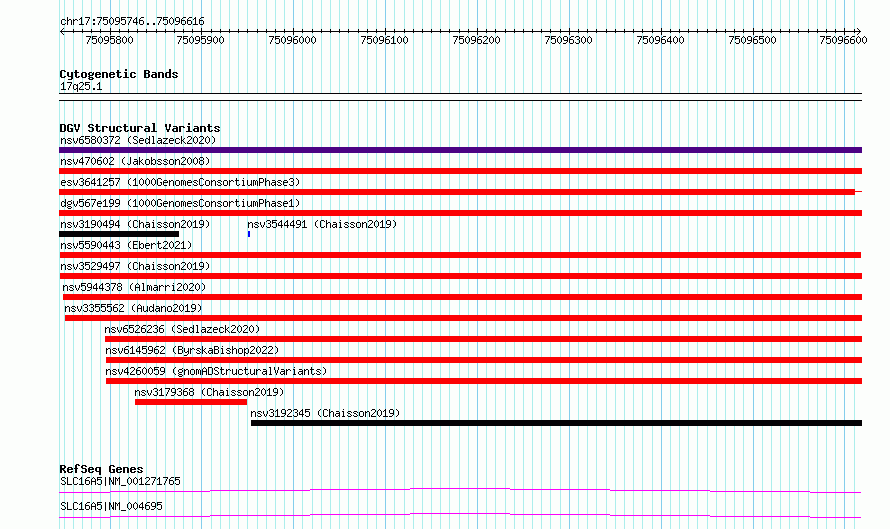Open nsv3192345 (Chaisson2019) variant label

tap(325, 413)
